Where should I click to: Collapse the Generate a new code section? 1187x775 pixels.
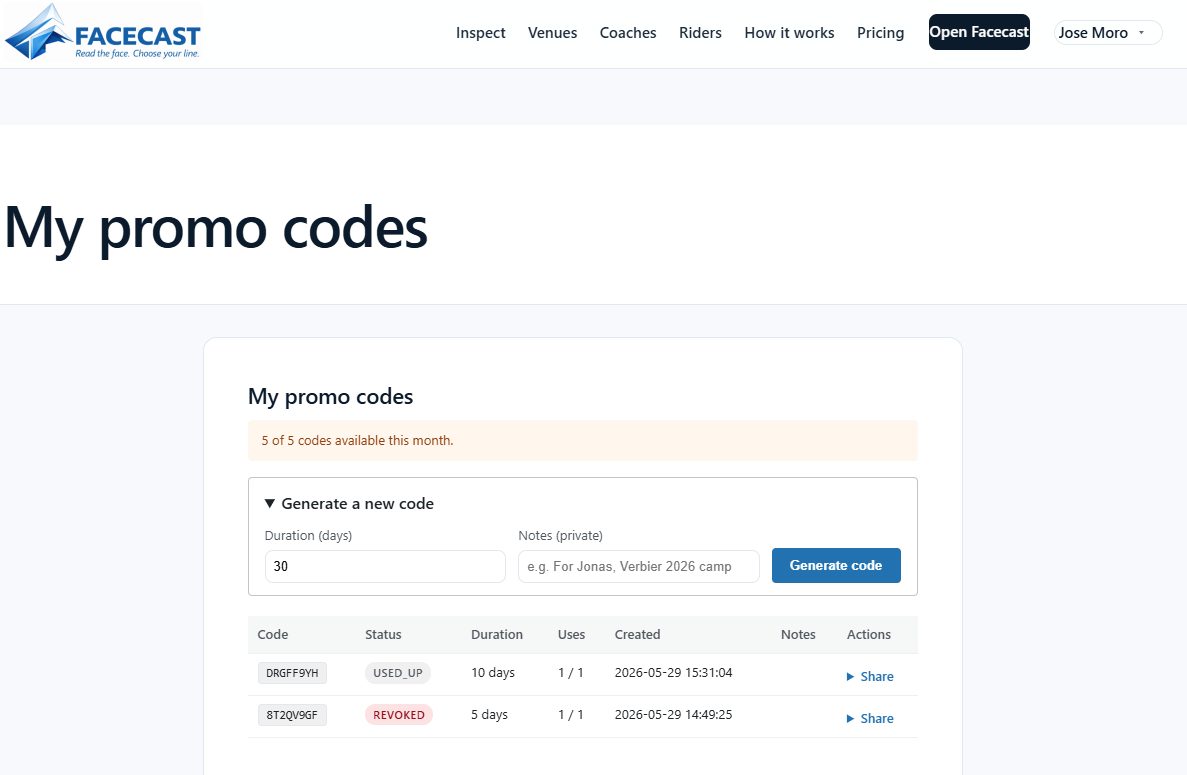pyautogui.click(x=349, y=503)
